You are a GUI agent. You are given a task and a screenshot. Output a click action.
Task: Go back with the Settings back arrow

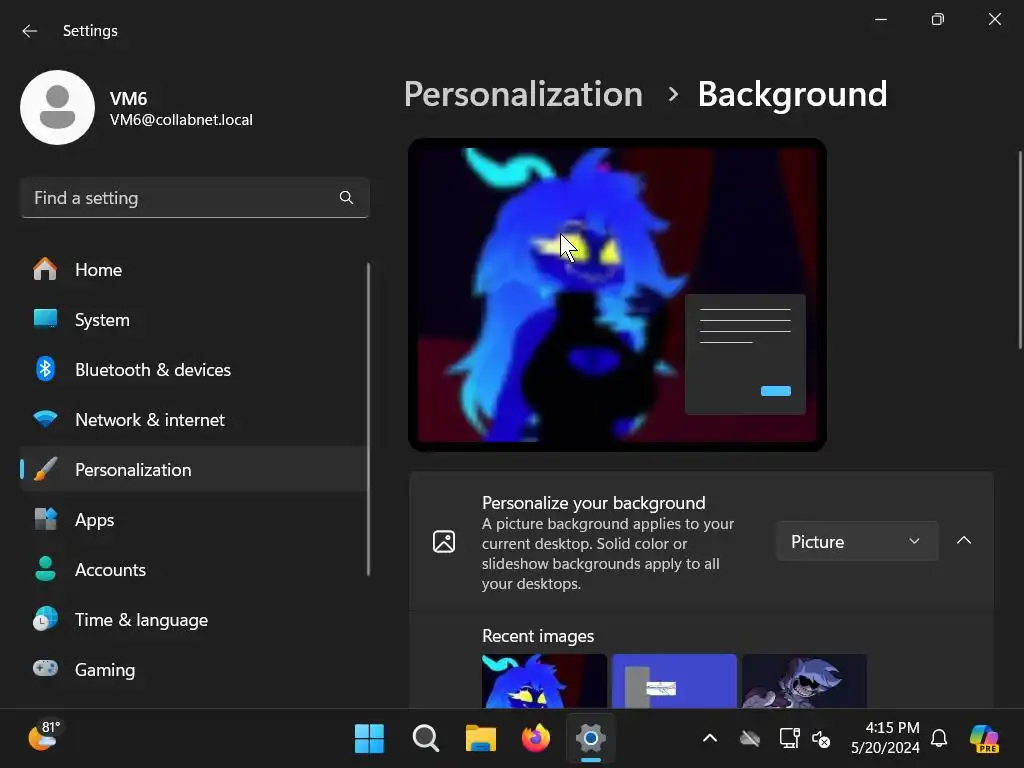[x=29, y=31]
